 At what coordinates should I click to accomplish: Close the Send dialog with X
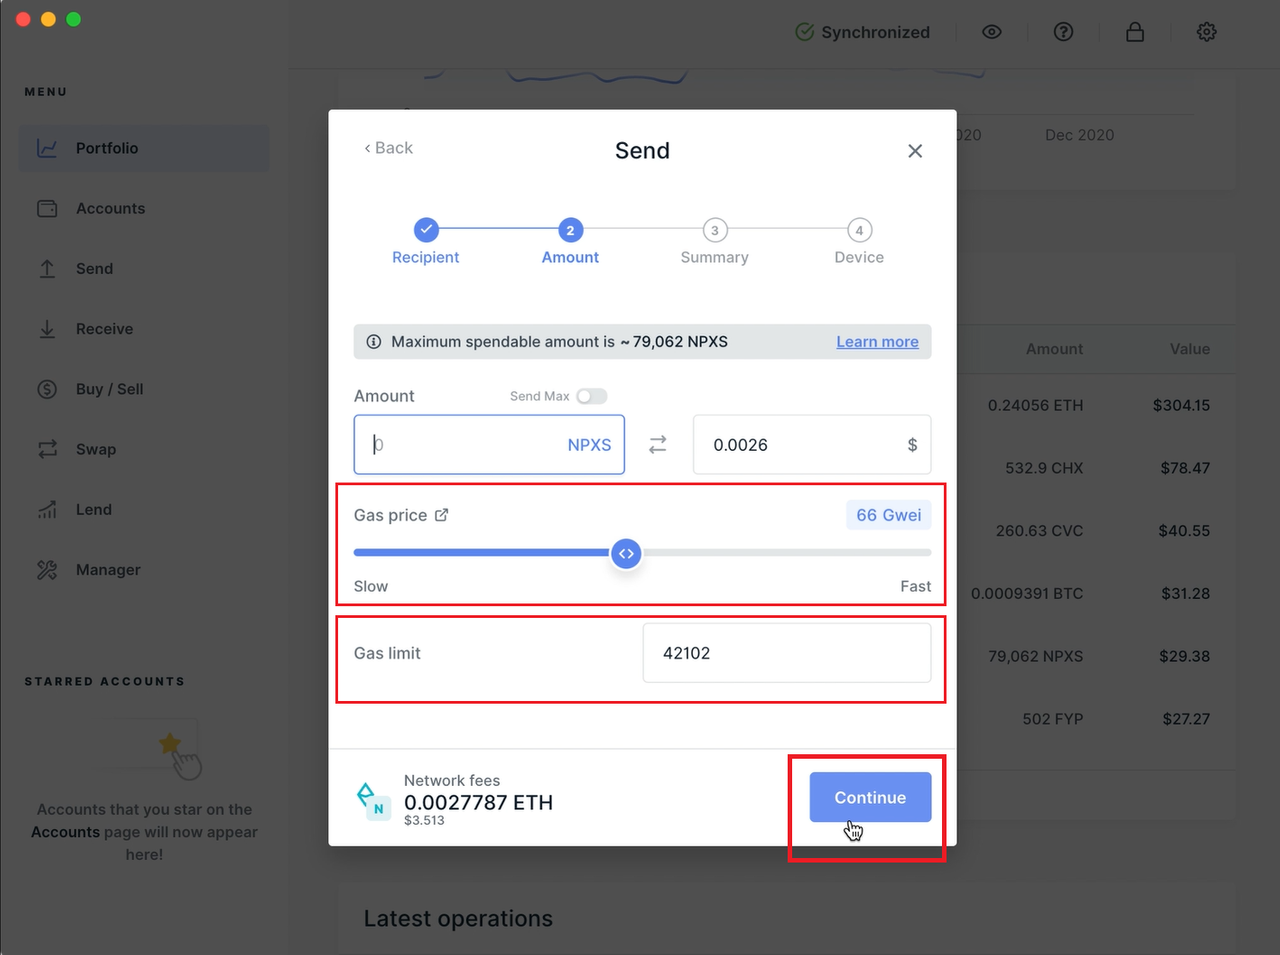[x=915, y=151]
